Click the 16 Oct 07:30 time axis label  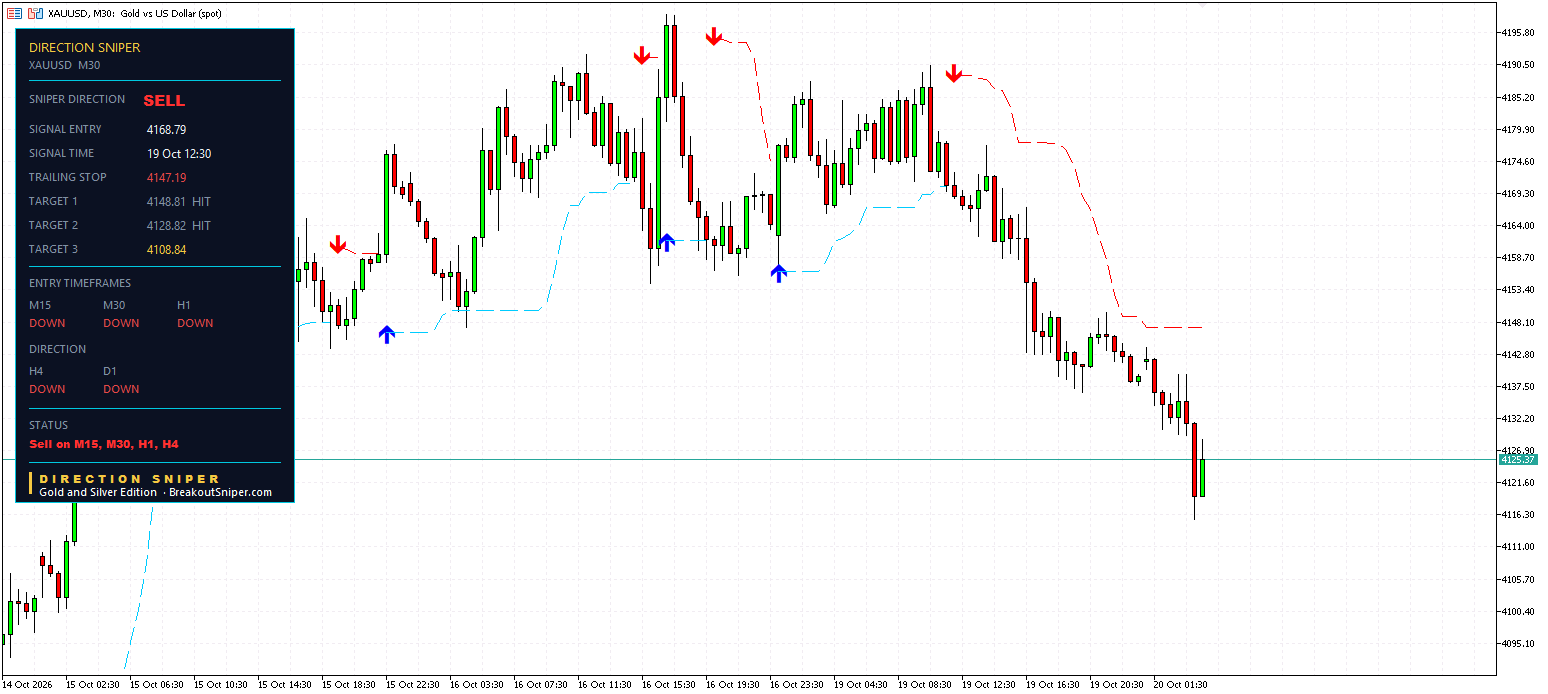(541, 685)
